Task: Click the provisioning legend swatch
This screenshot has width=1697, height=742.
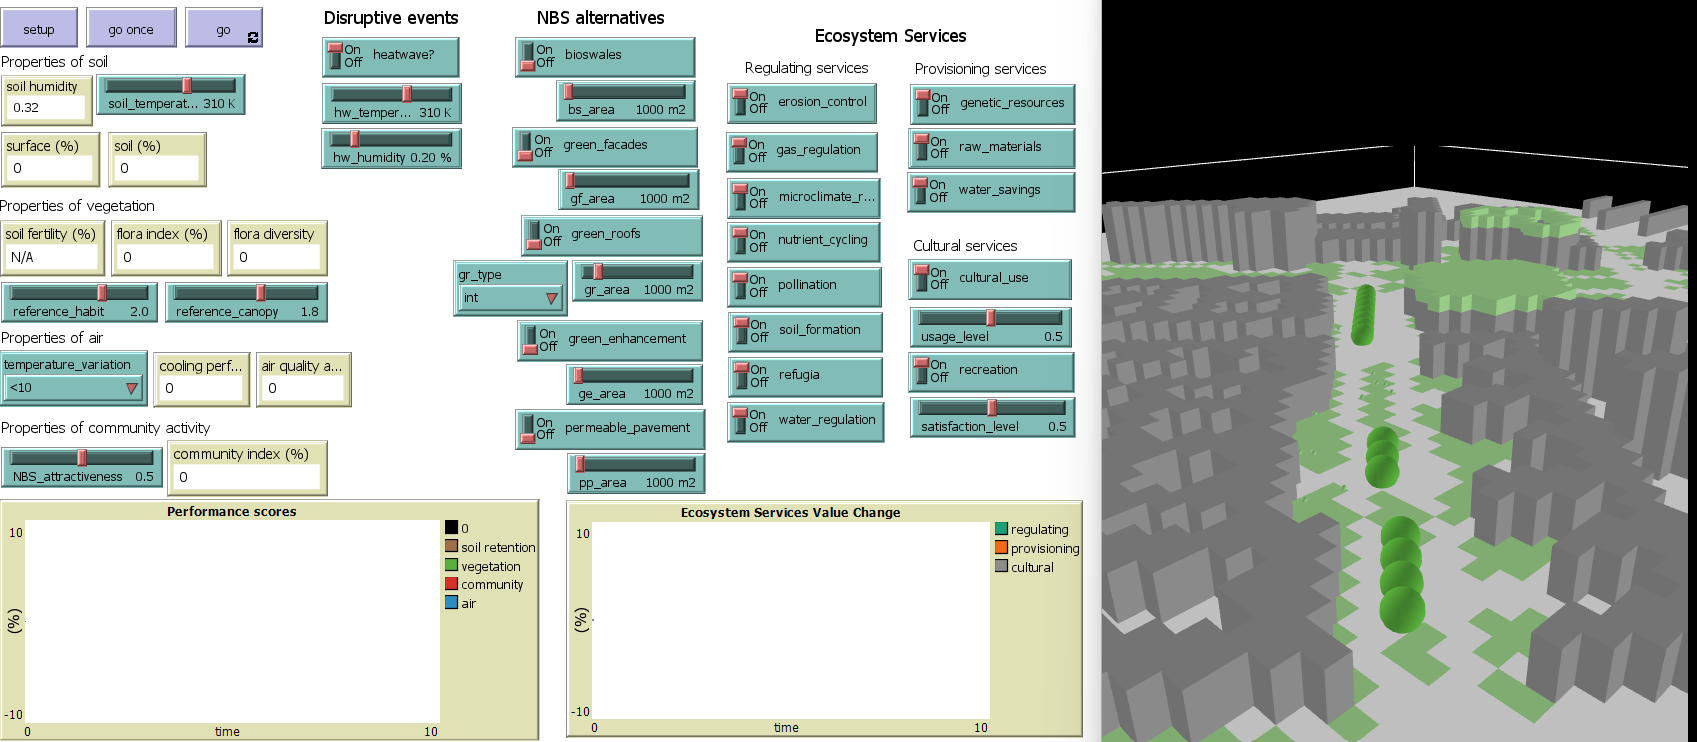Action: coord(1001,547)
